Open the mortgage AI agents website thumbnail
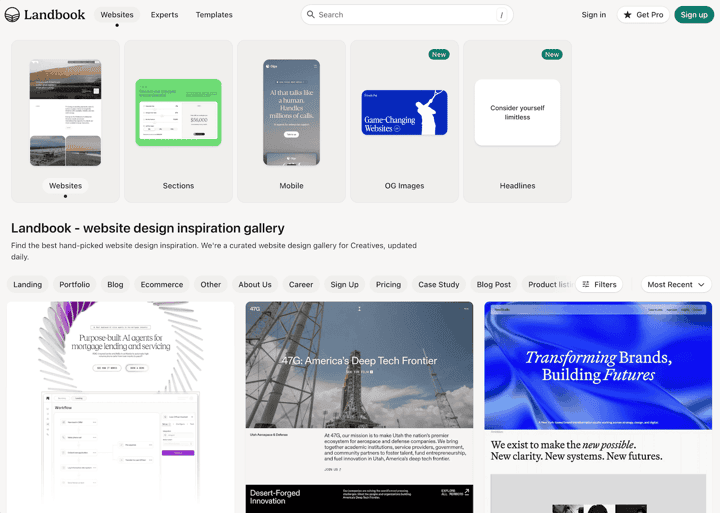Viewport: 720px width, 513px height. (x=120, y=407)
